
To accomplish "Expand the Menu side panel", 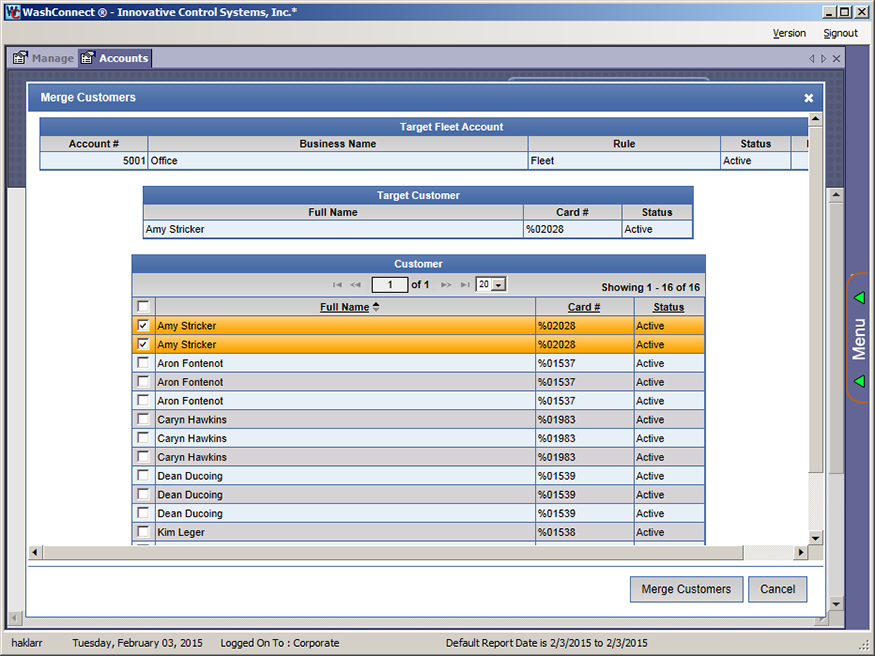I will click(858, 339).
